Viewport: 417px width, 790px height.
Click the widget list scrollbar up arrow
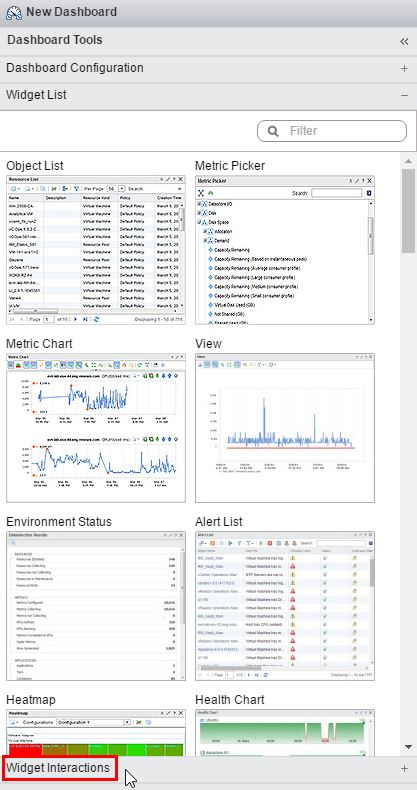(408, 161)
